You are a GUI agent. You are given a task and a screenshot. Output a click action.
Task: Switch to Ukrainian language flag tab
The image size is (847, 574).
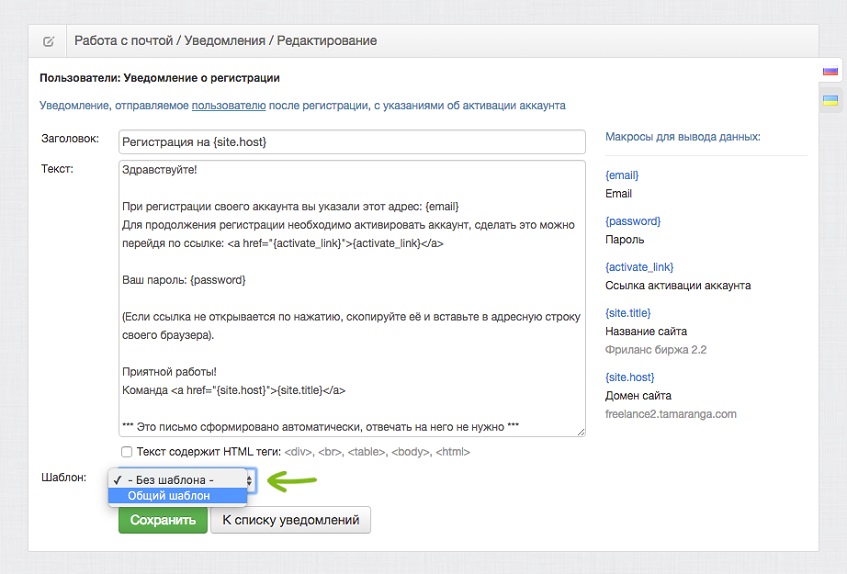pyautogui.click(x=830, y=100)
